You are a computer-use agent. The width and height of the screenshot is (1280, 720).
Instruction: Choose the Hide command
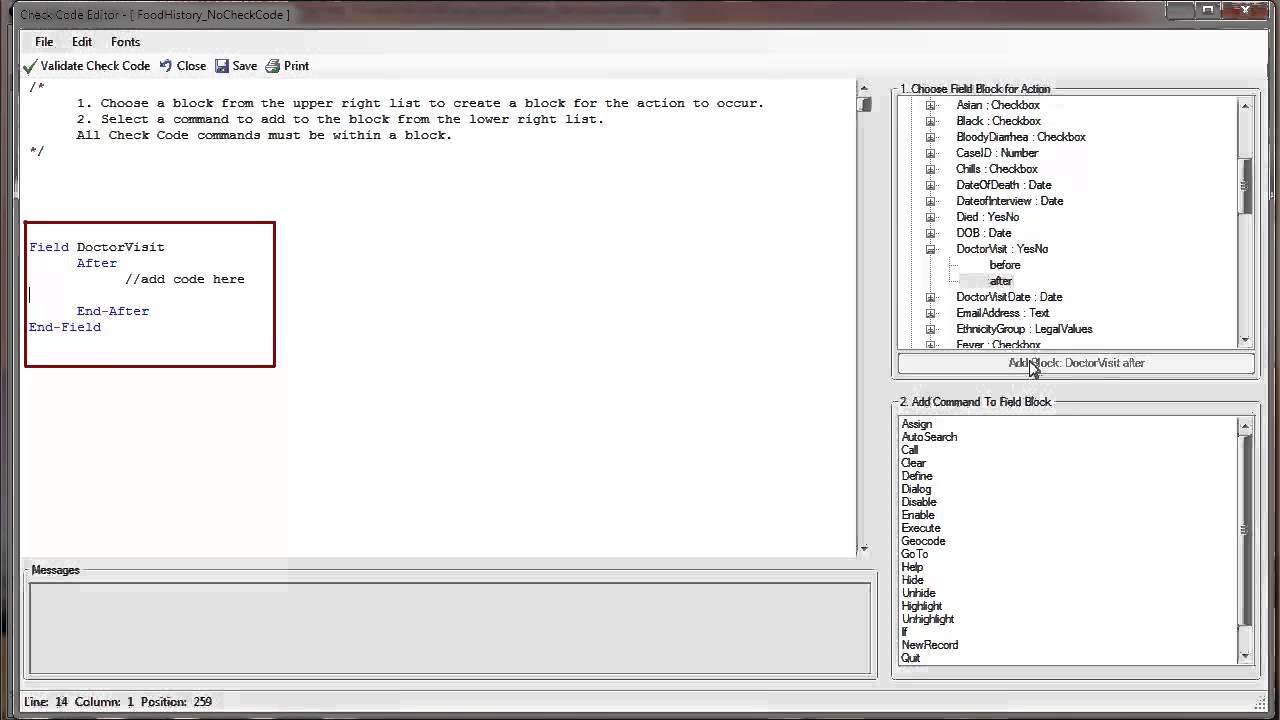[x=912, y=580]
